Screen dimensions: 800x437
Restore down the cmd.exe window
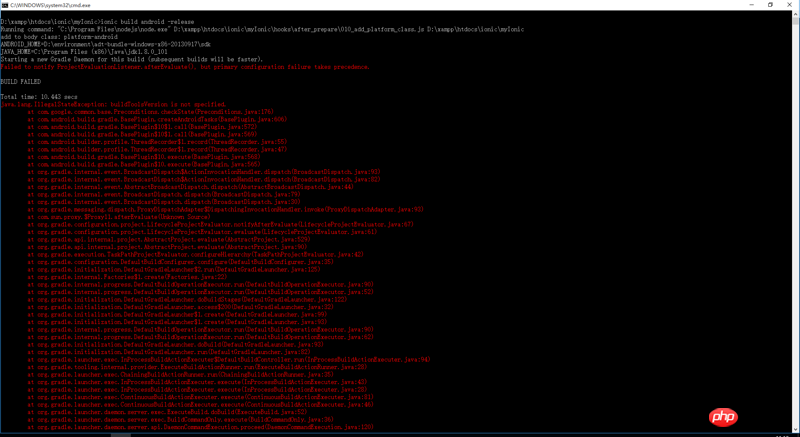tap(770, 4)
